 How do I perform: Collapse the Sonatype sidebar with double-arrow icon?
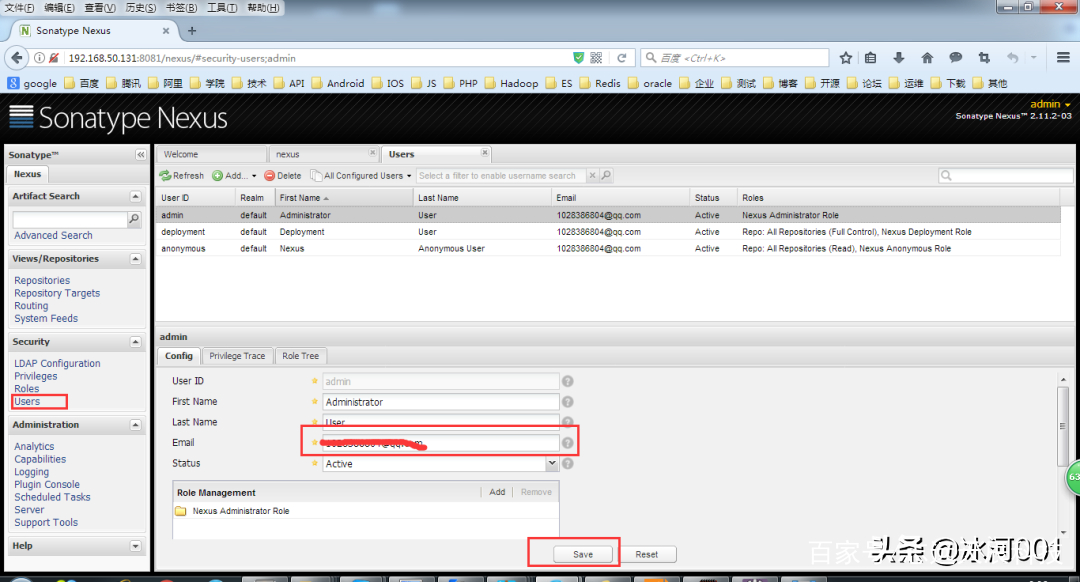coord(141,155)
